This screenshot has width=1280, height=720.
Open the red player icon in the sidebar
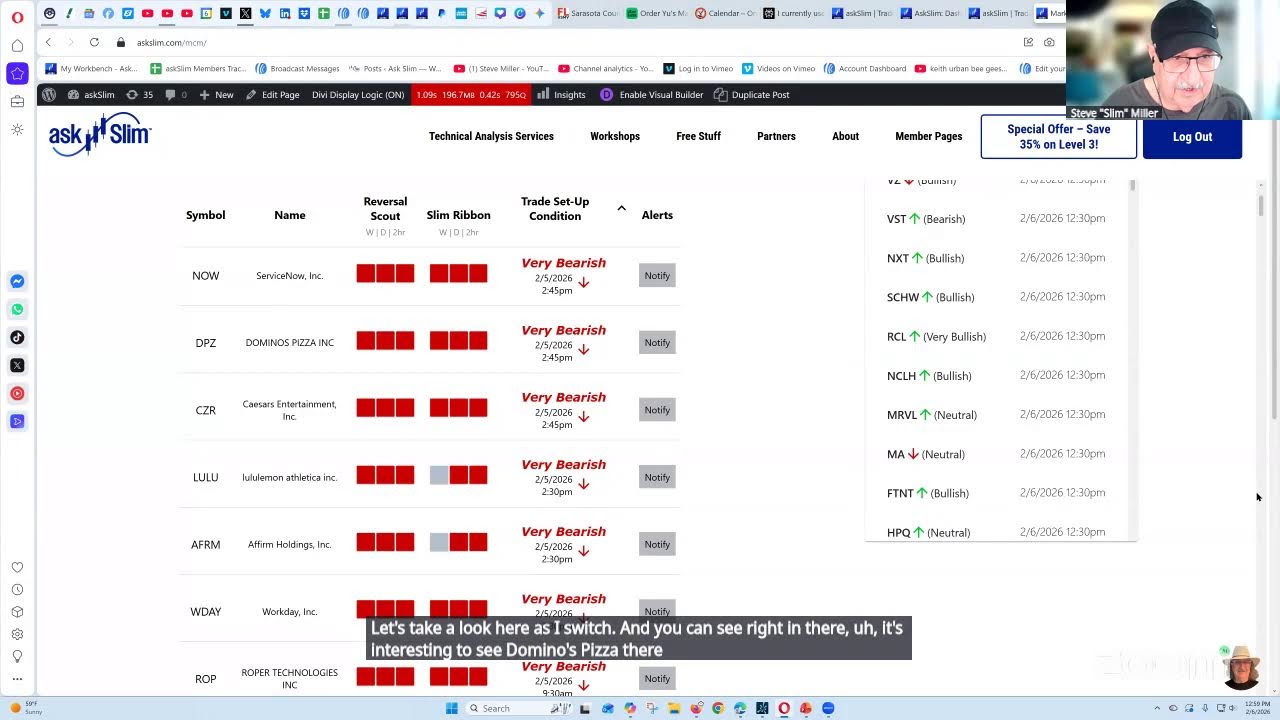[x=17, y=393]
